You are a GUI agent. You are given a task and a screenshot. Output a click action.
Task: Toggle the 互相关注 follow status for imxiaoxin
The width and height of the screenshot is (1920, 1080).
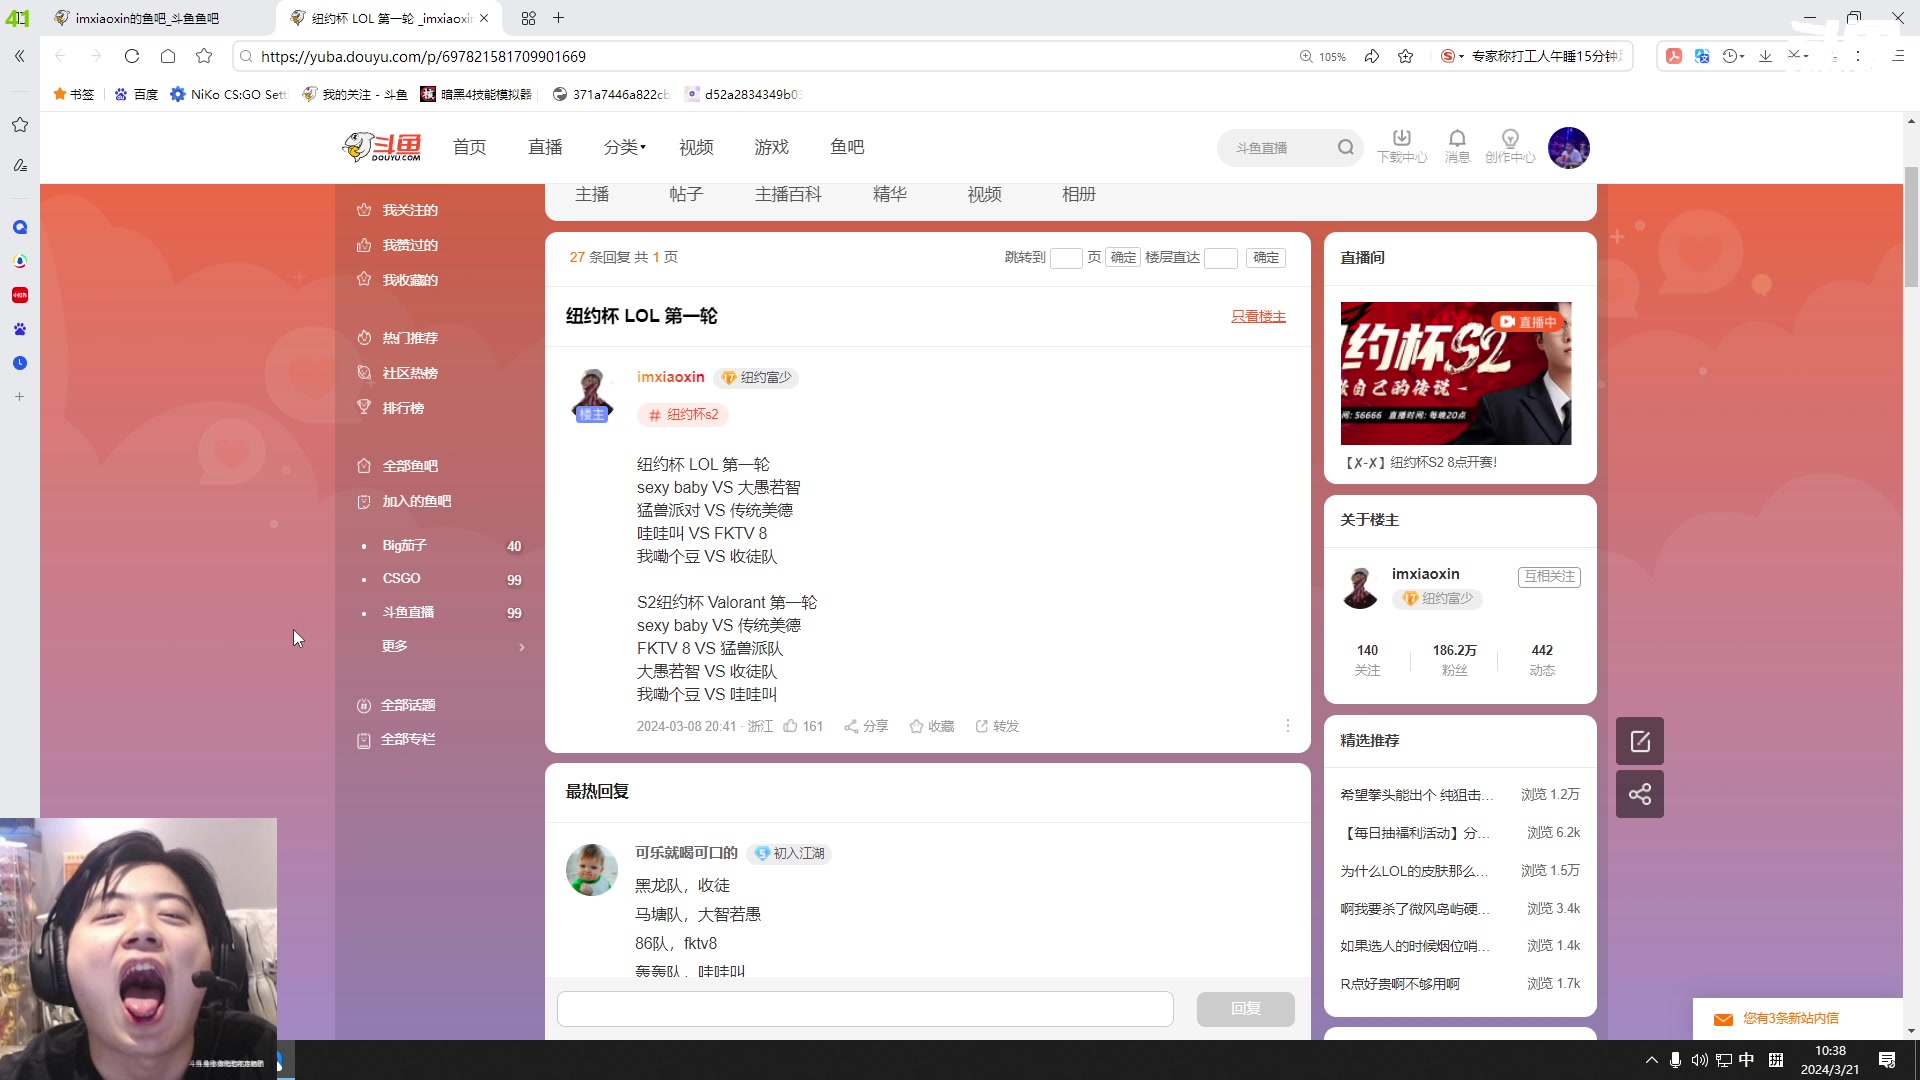tap(1548, 576)
